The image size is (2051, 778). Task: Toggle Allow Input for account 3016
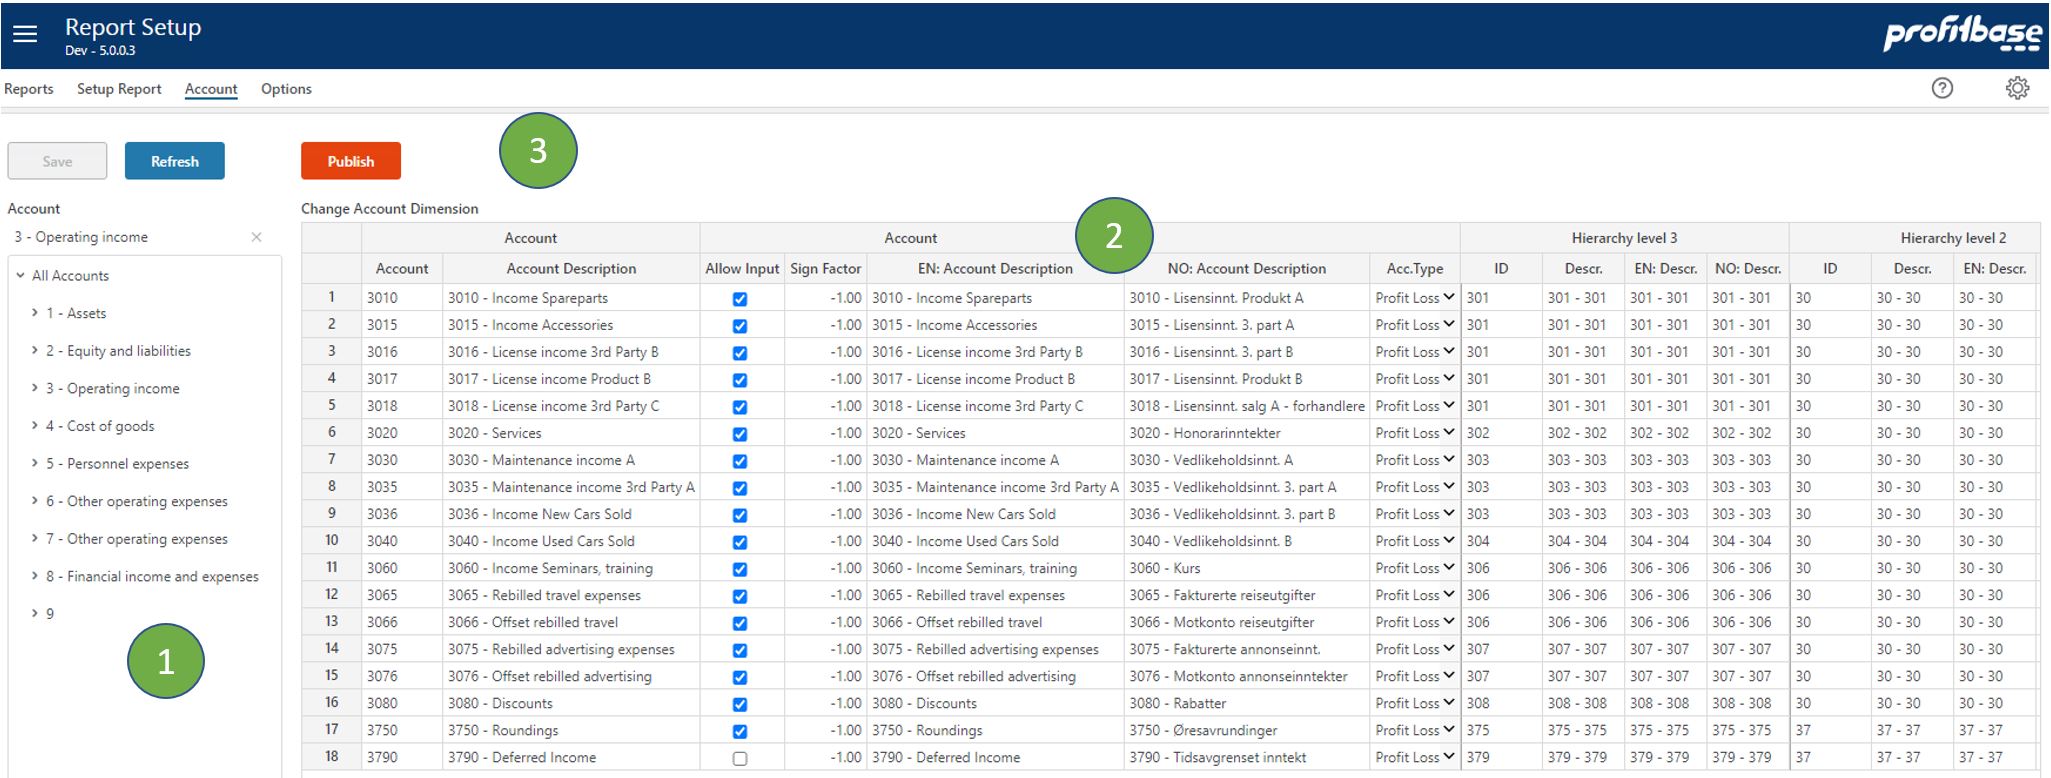[740, 353]
